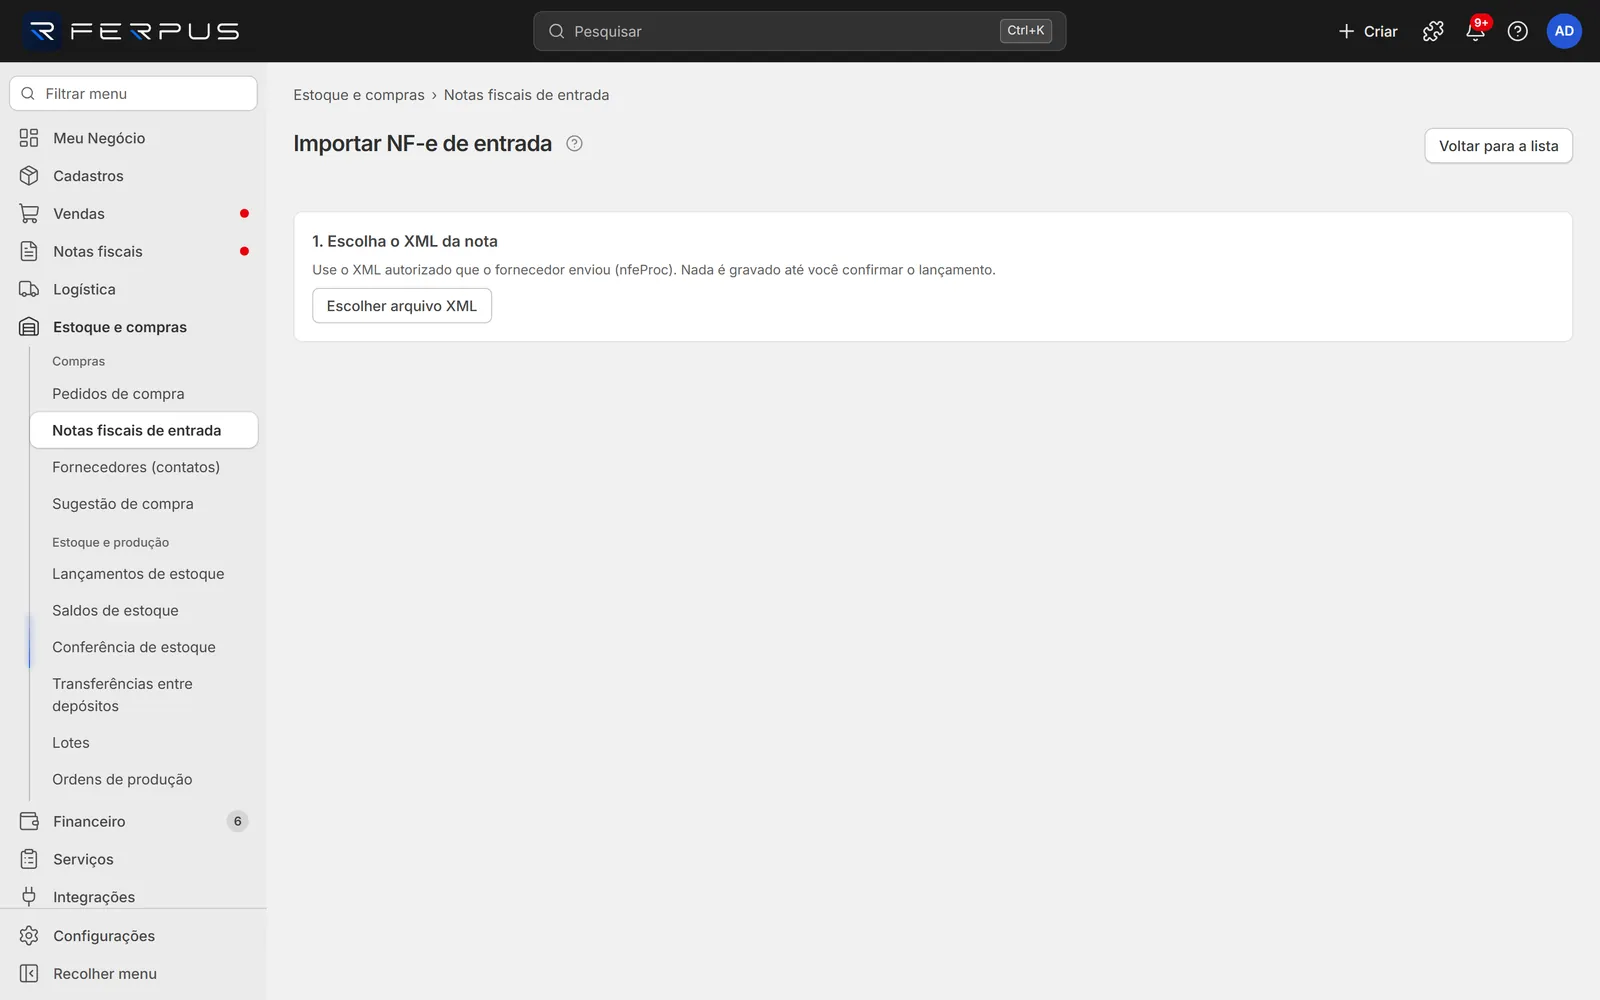The width and height of the screenshot is (1600, 1000).
Task: Open Lotes menu item
Action: 144,743
